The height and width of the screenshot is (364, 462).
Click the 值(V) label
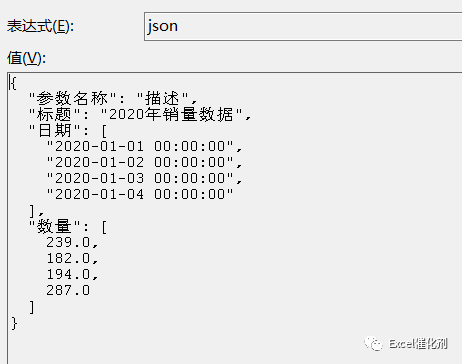click(26, 58)
